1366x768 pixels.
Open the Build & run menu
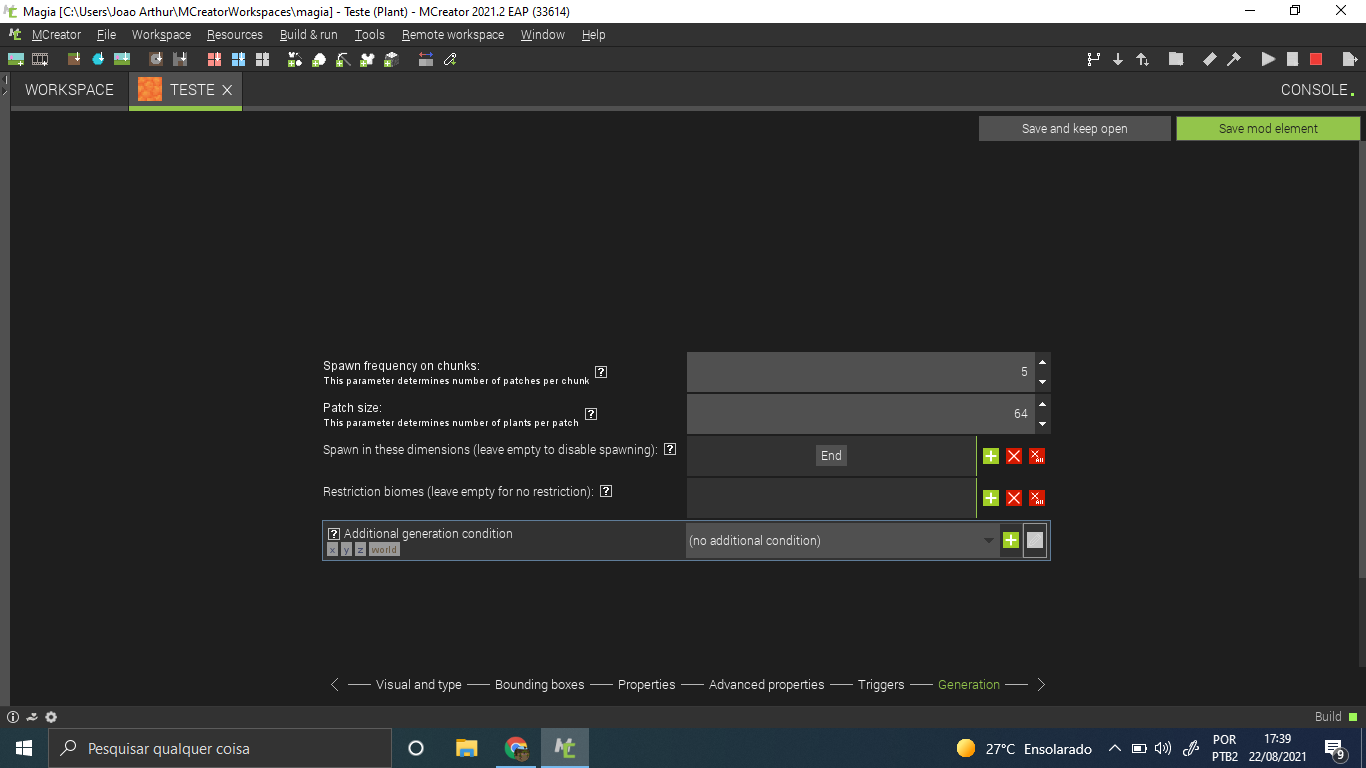[308, 34]
